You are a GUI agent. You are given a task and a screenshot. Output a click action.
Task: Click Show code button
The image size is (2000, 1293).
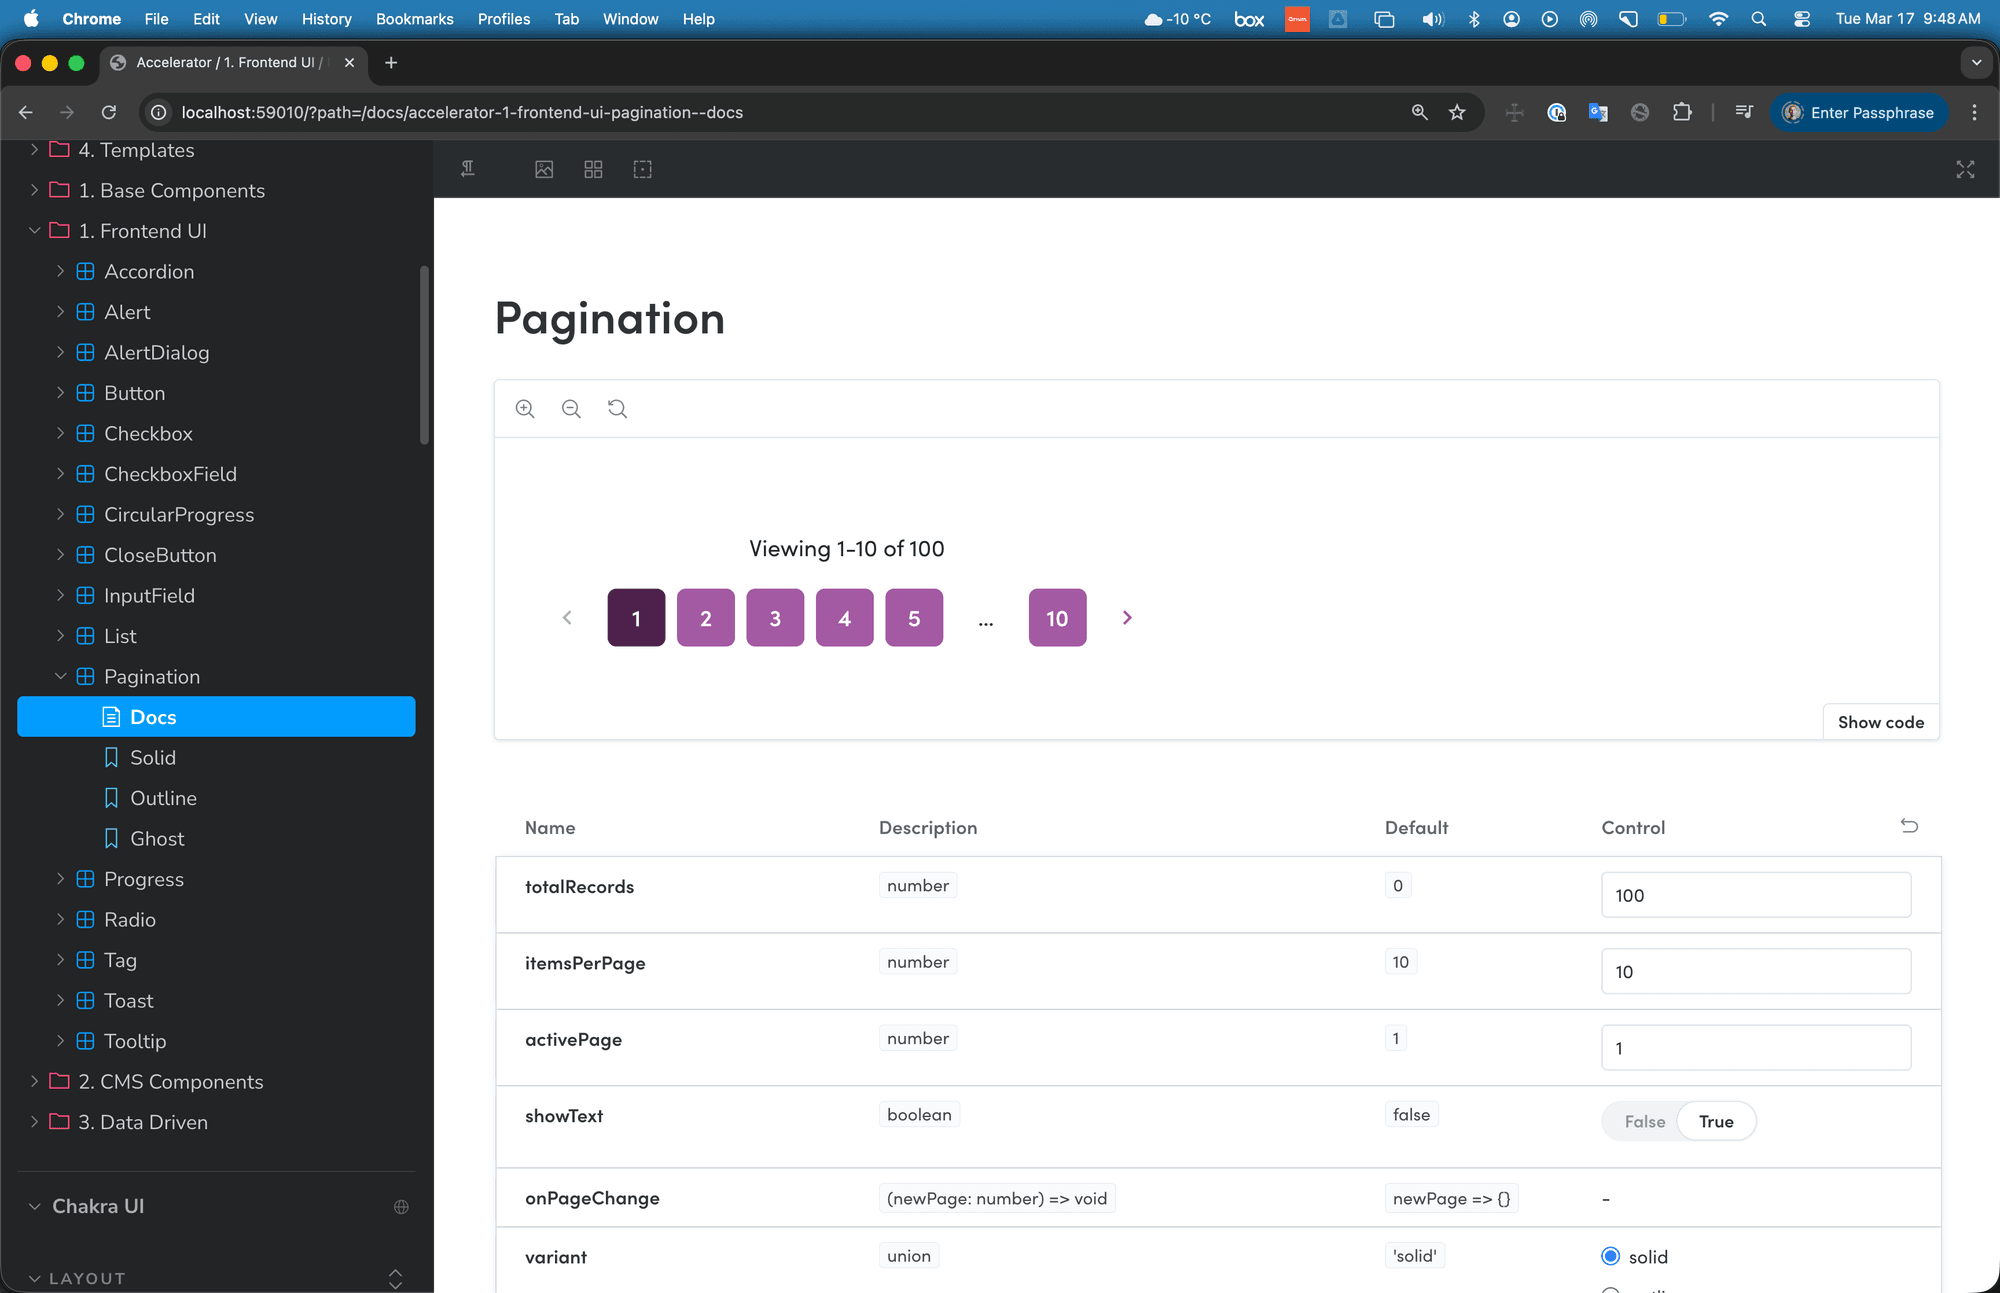pos(1880,722)
